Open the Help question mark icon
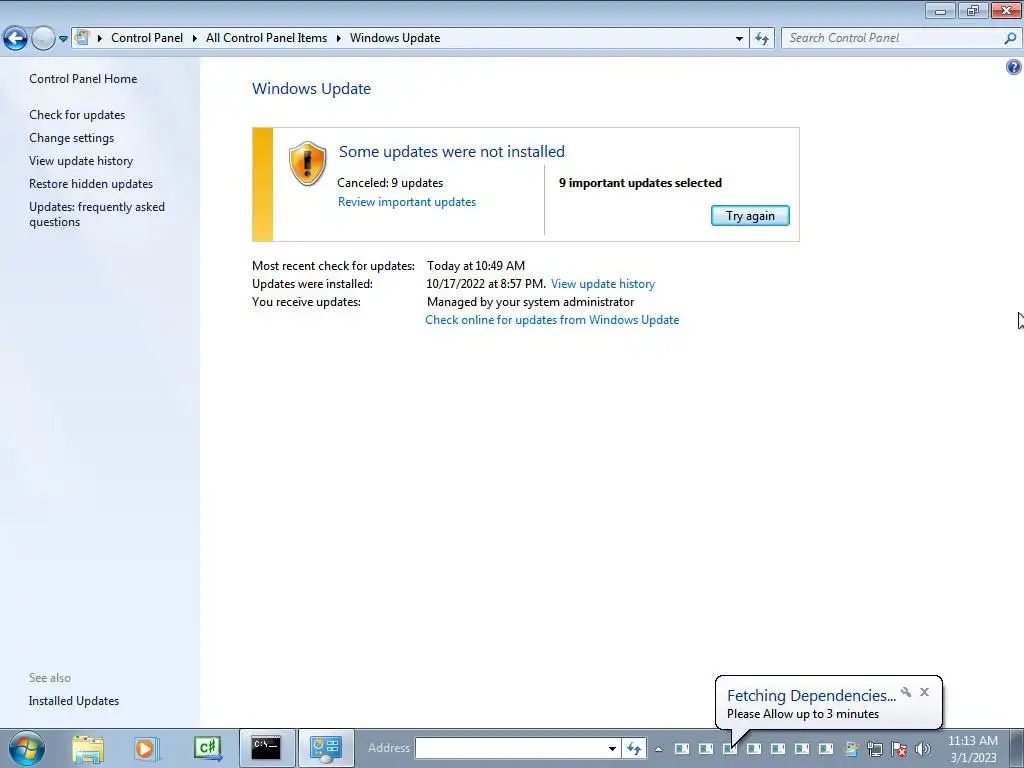The width and height of the screenshot is (1024, 768). pos(1014,67)
